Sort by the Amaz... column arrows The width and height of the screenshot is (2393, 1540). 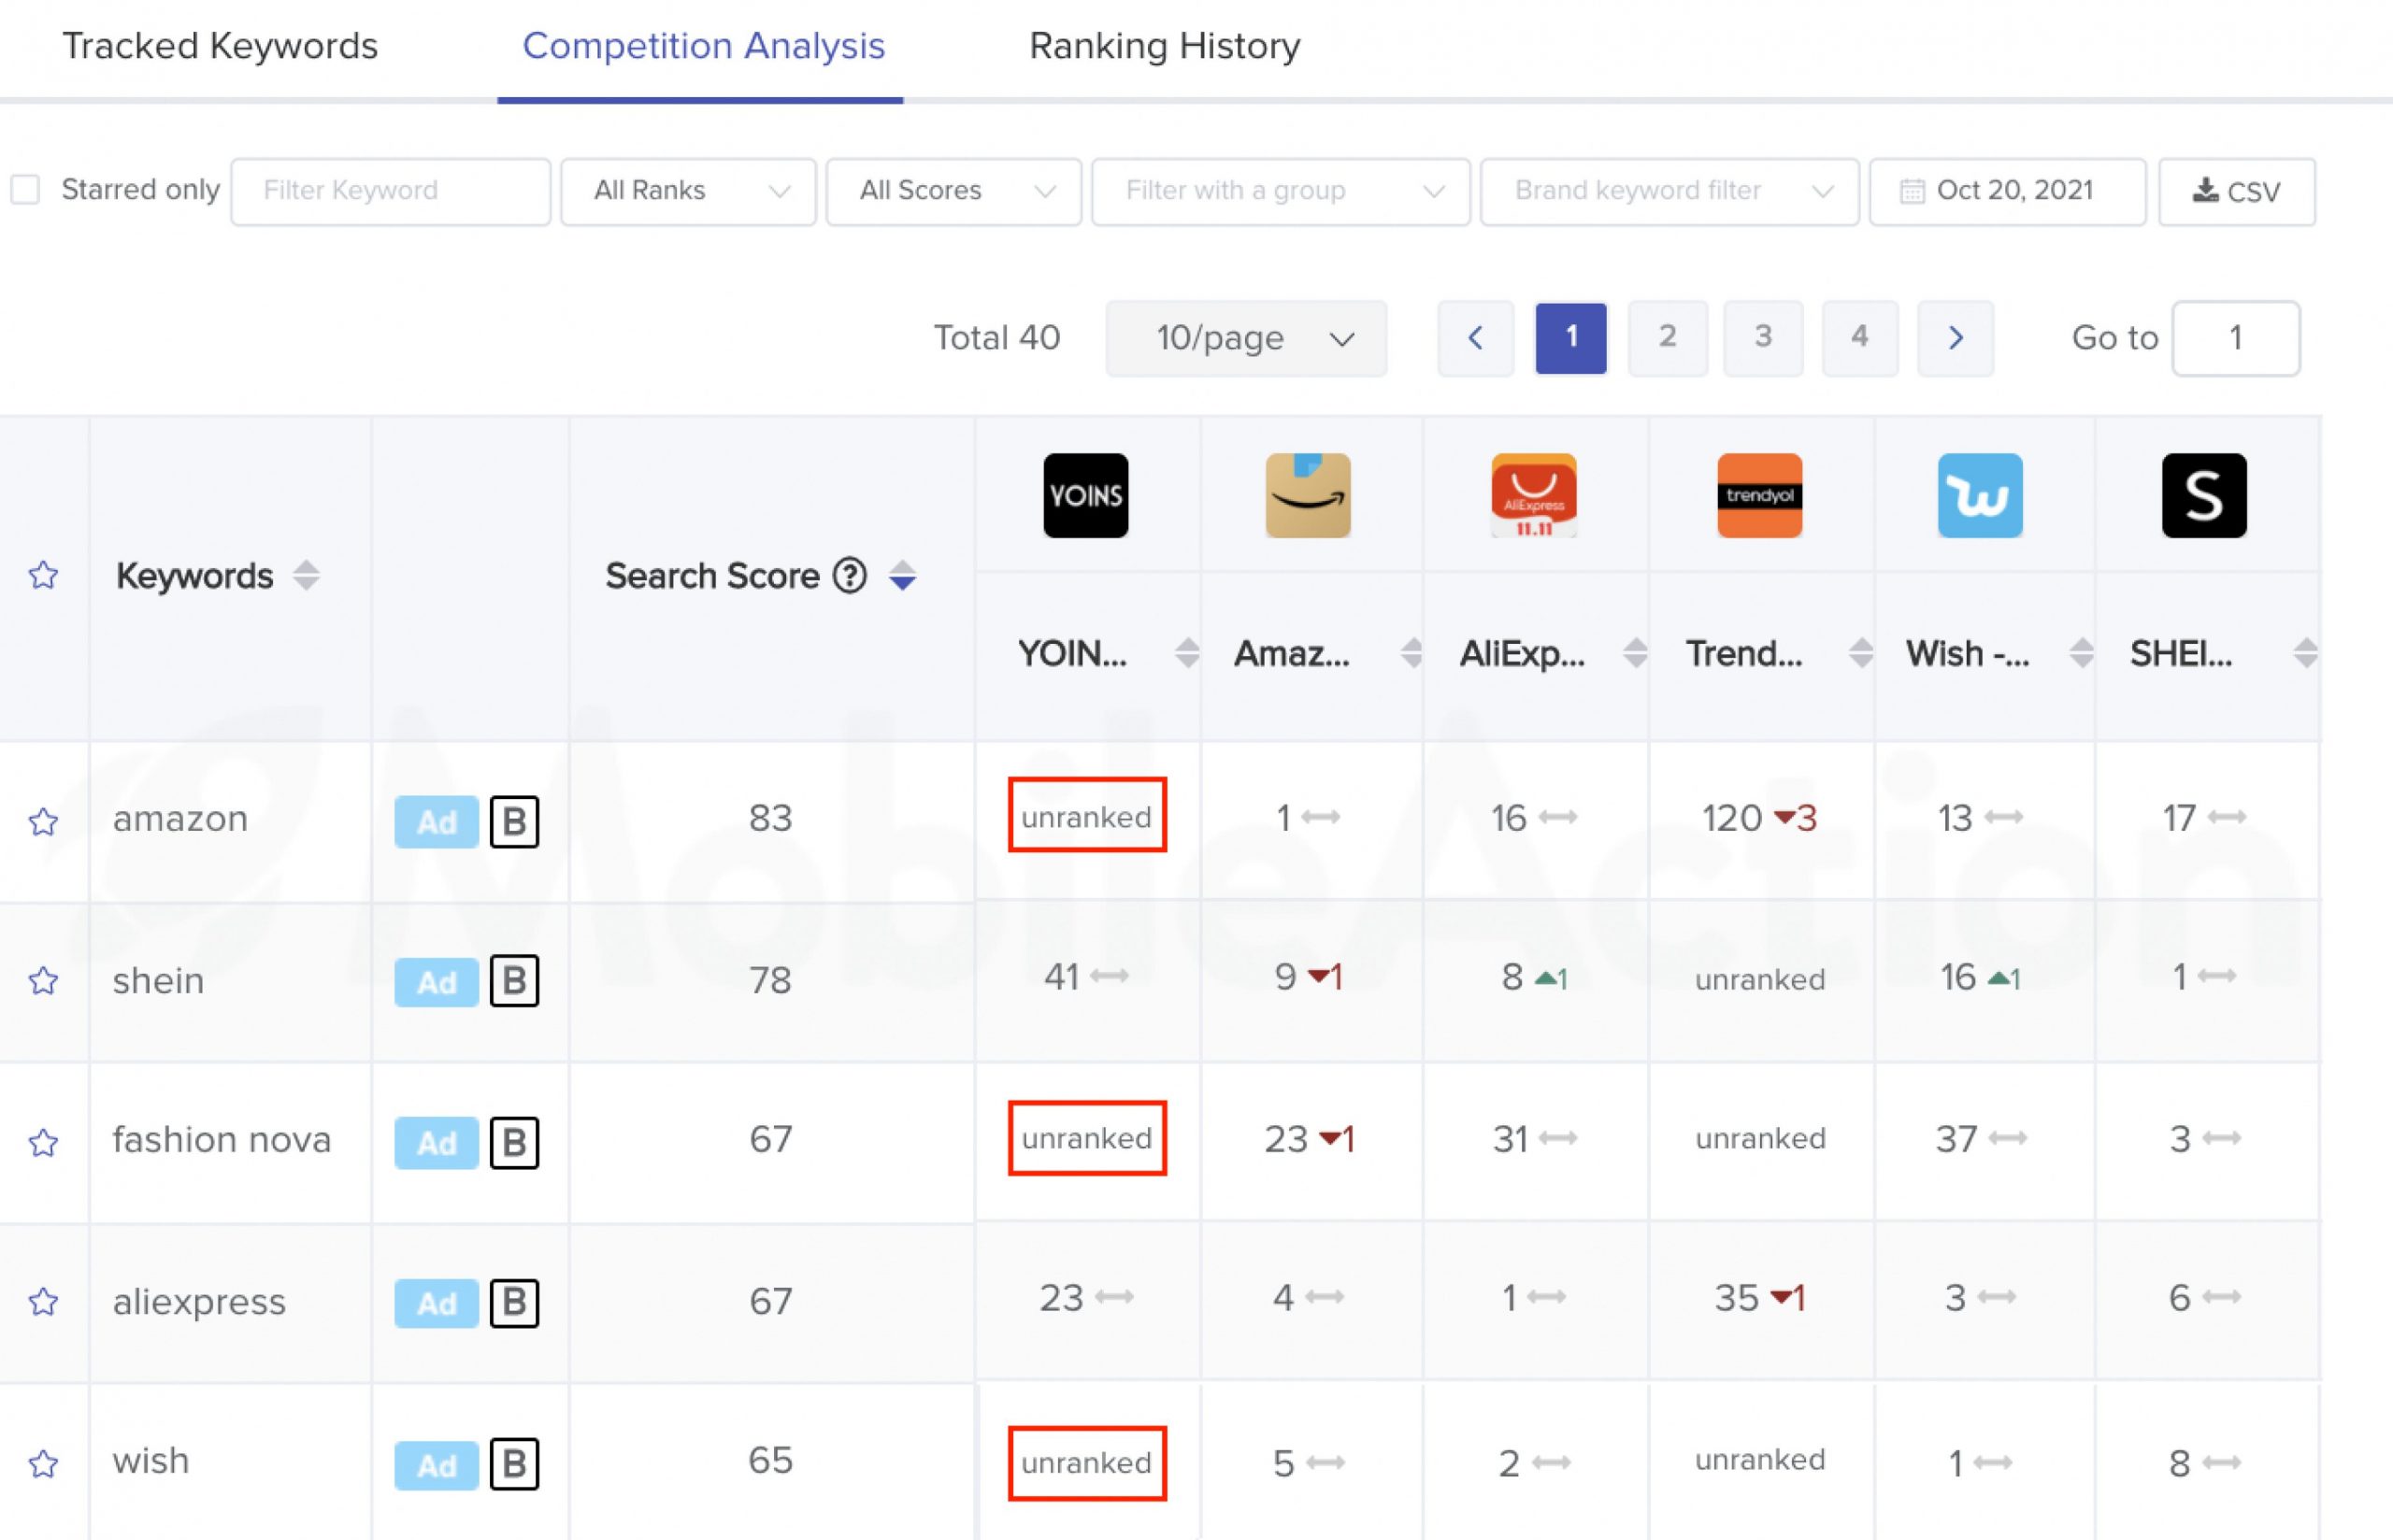[x=1411, y=653]
